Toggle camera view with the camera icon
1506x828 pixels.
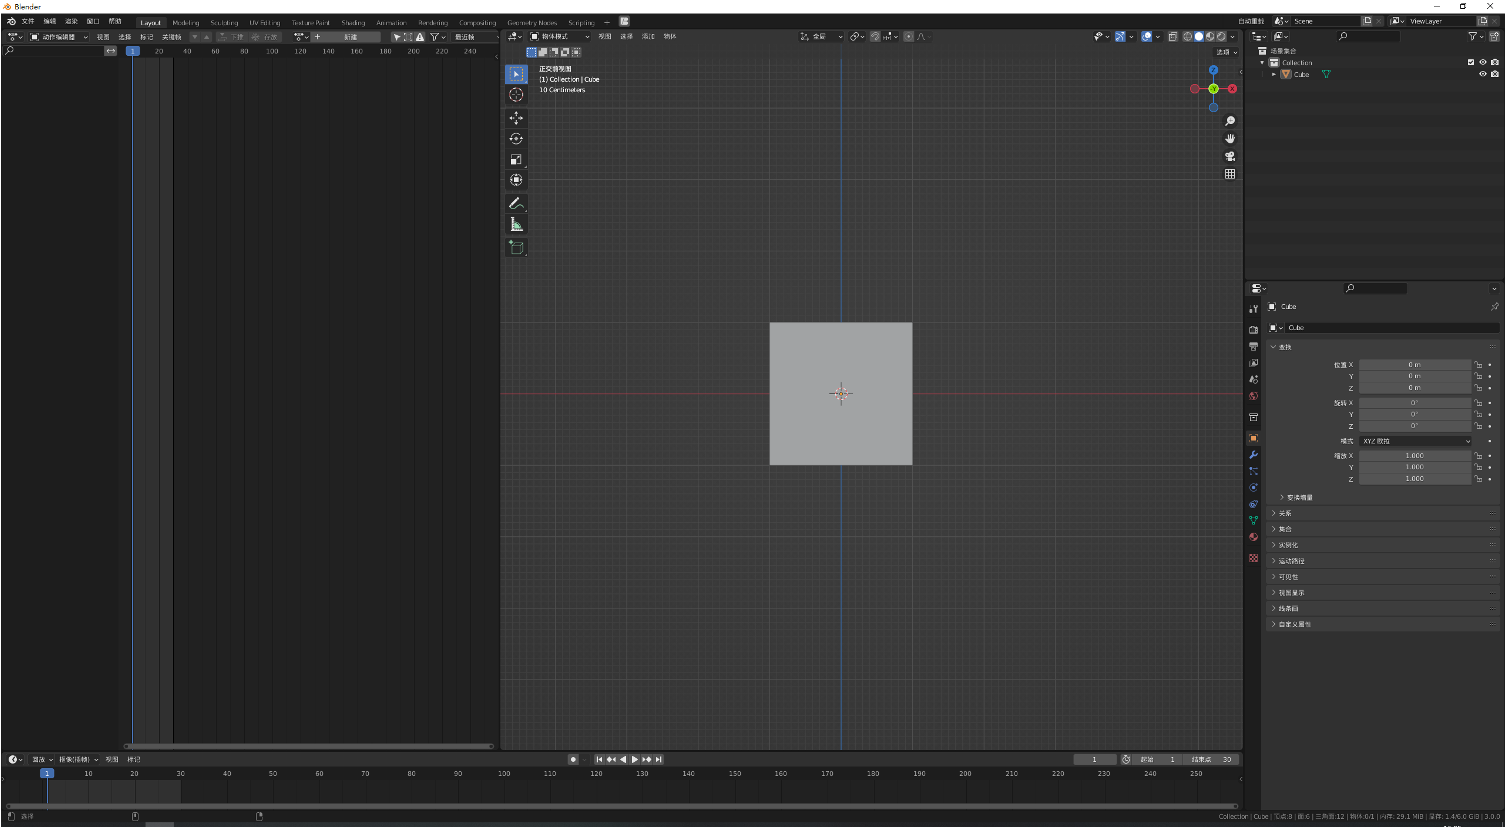click(1230, 156)
